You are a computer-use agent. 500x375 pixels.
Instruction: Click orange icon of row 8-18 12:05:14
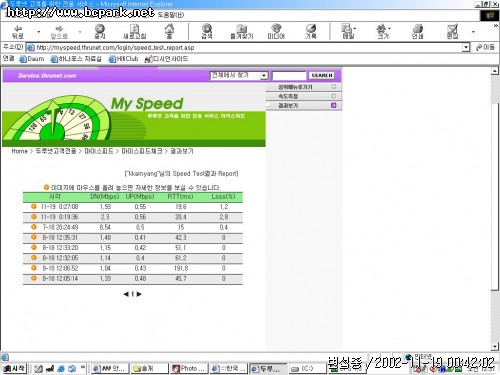coord(34,278)
